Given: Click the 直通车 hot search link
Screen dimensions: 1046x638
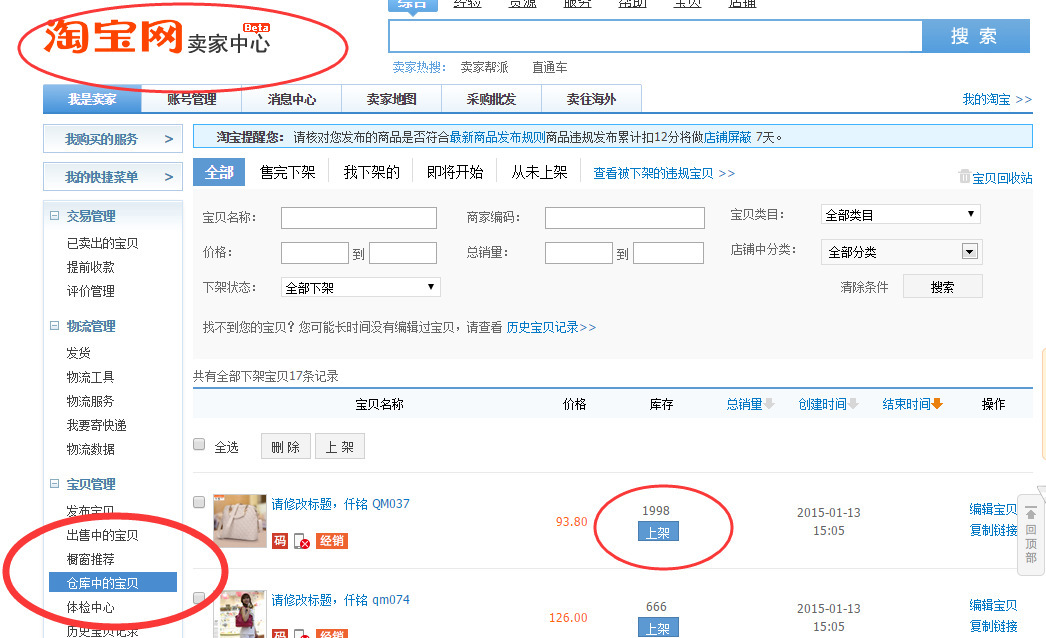Looking at the screenshot, I should coord(549,67).
